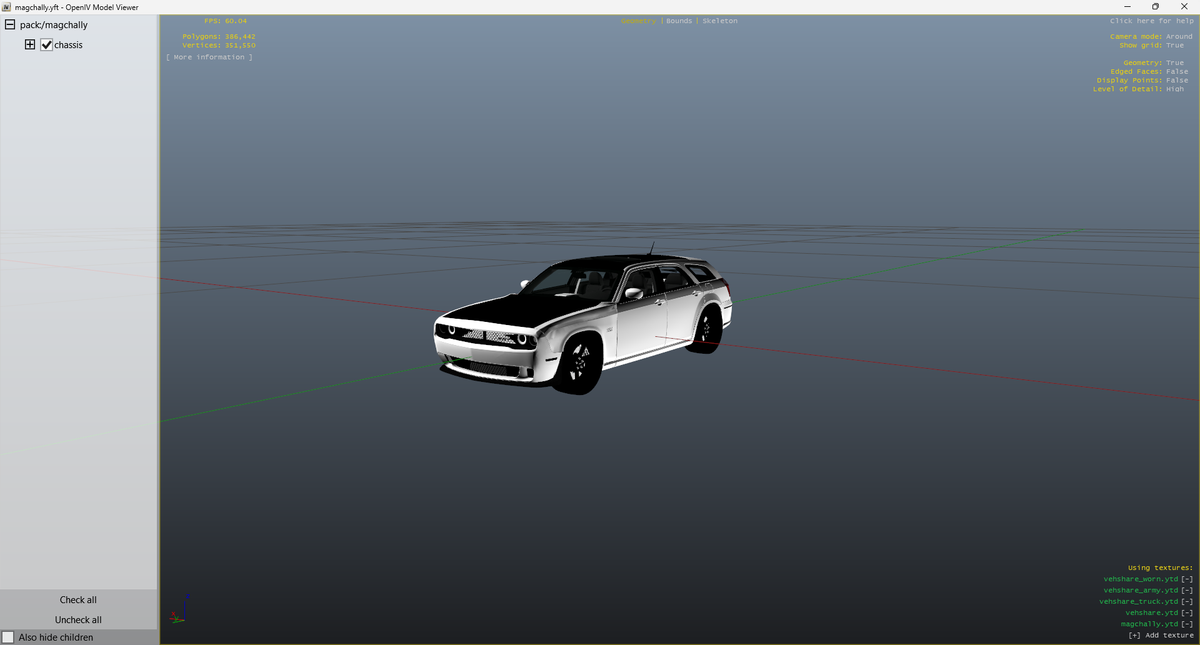Remove vehshare_worn.ytd via its [-] icon
Viewport: 1200px width, 645px height.
1187,579
